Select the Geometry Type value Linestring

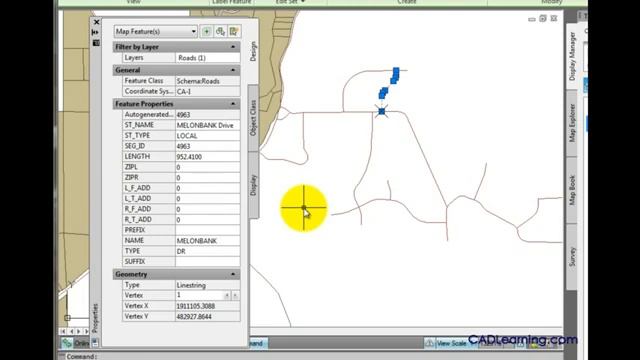pyautogui.click(x=207, y=285)
